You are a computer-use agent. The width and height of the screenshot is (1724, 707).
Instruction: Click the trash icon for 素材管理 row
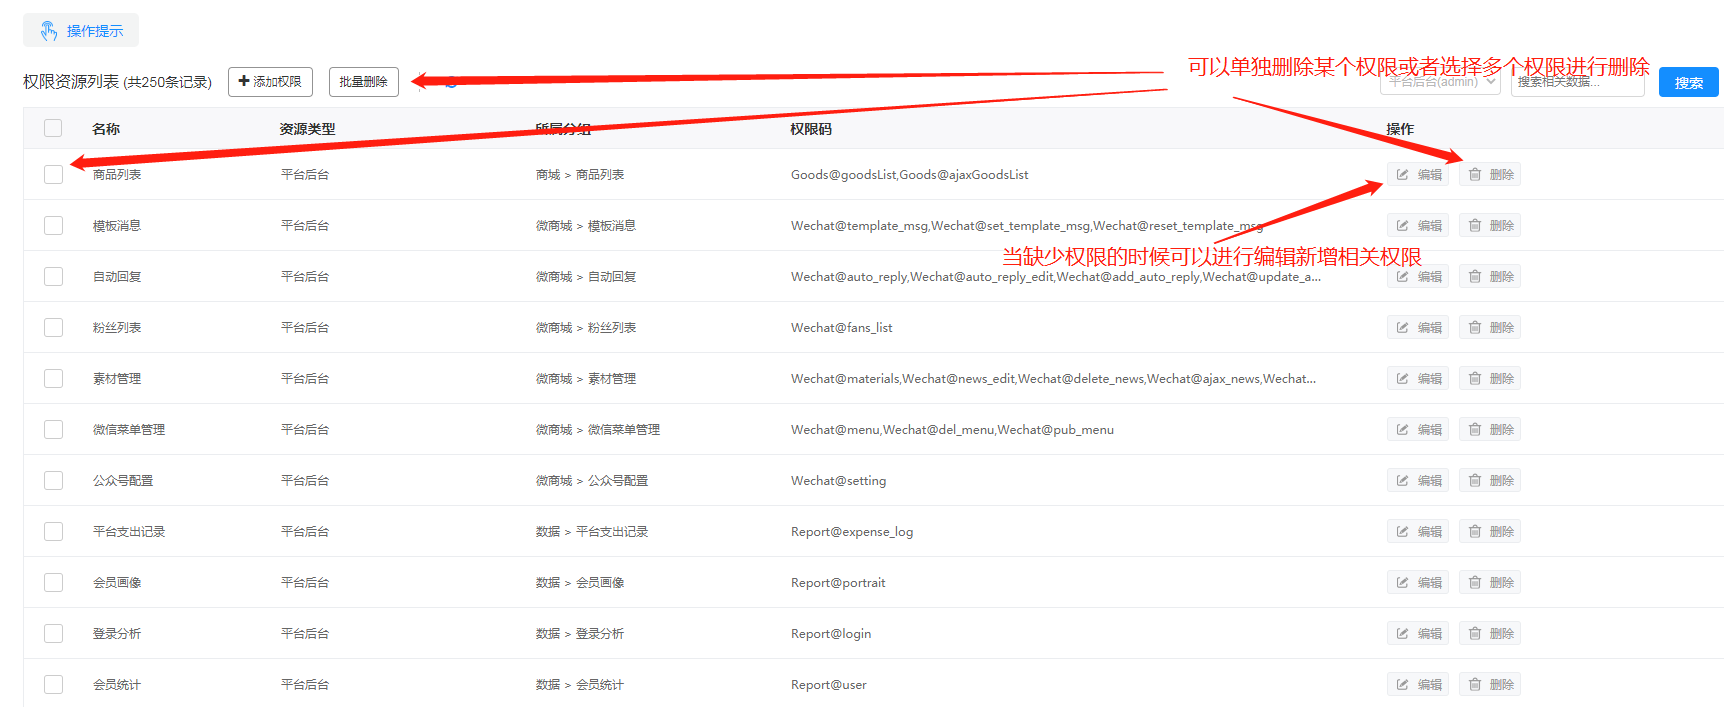(1475, 379)
